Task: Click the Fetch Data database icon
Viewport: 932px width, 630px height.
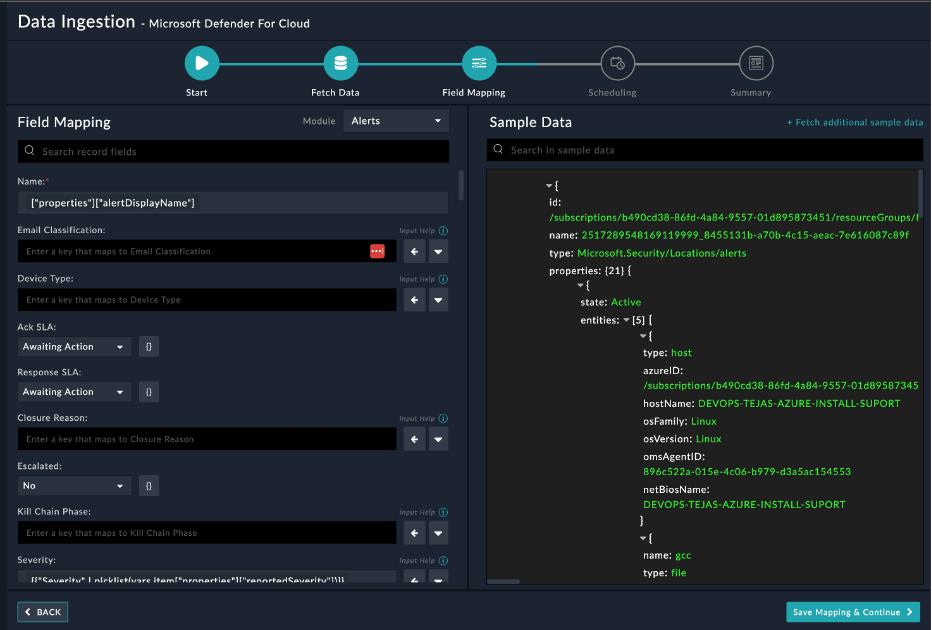Action: tap(340, 63)
